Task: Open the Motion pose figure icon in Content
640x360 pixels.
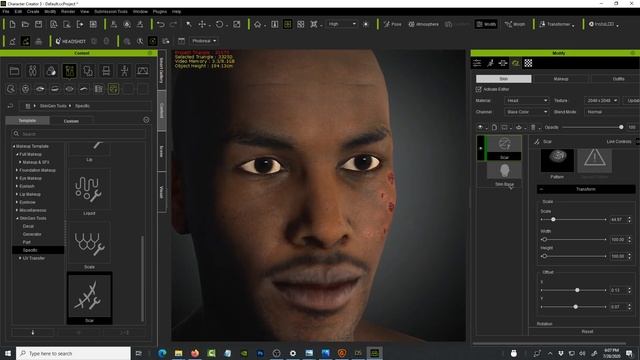Action: pos(124,71)
